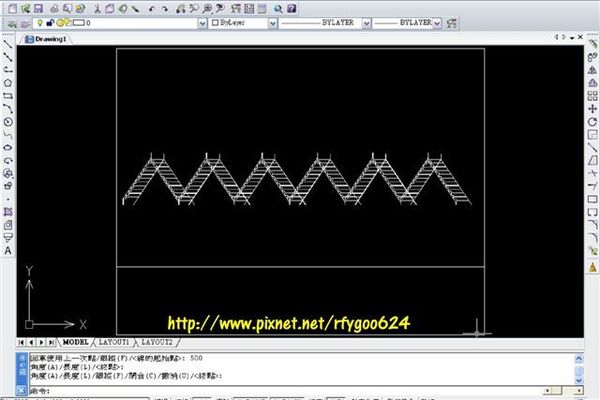Click command history scroll down arrow

point(579,380)
